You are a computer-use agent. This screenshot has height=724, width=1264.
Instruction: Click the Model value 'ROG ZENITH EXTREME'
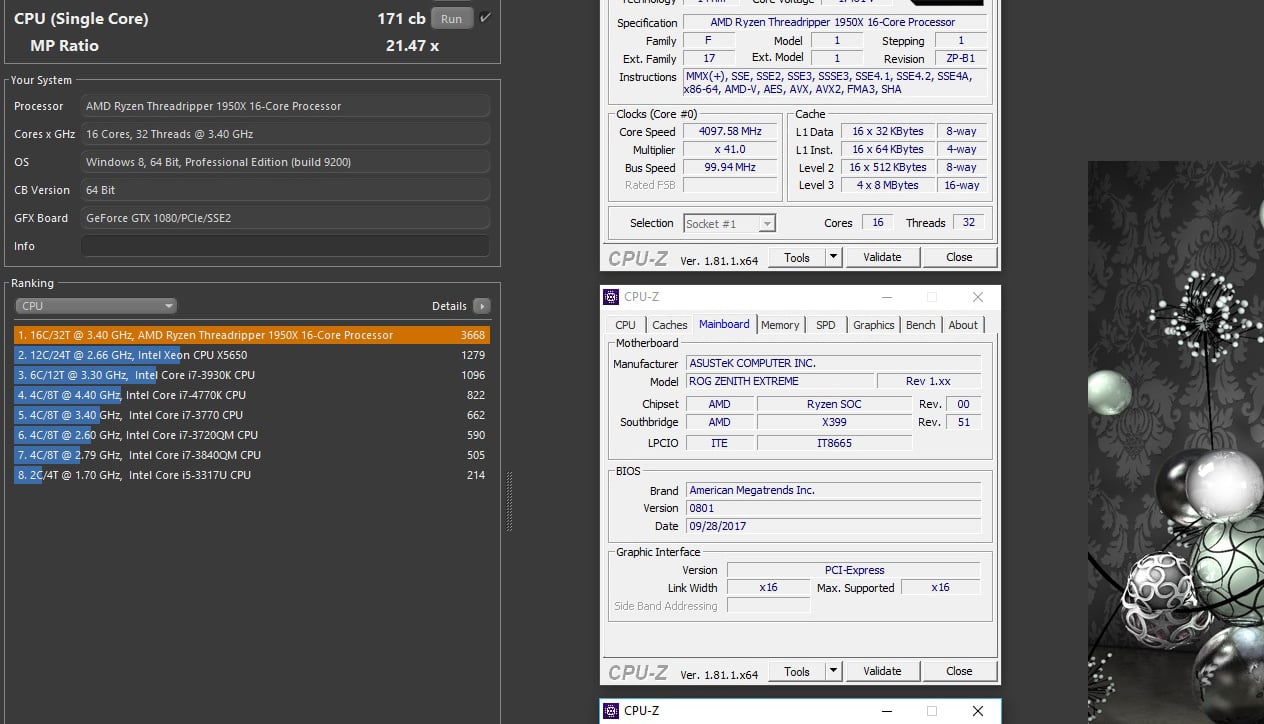click(779, 382)
